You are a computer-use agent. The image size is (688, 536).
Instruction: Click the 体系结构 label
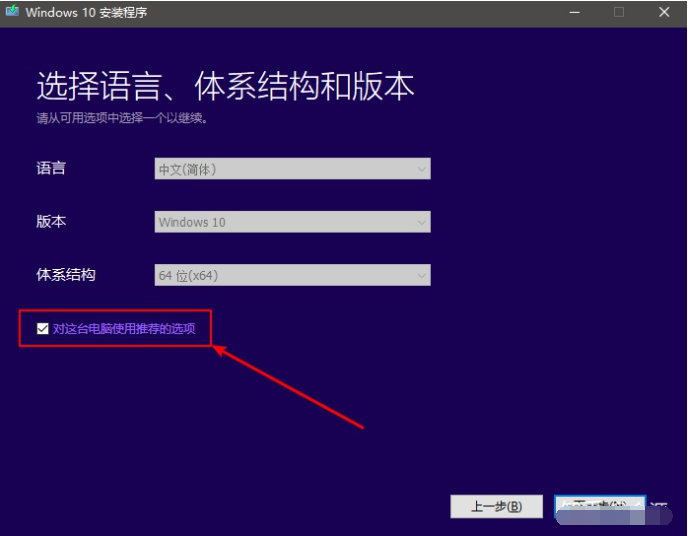[66, 275]
